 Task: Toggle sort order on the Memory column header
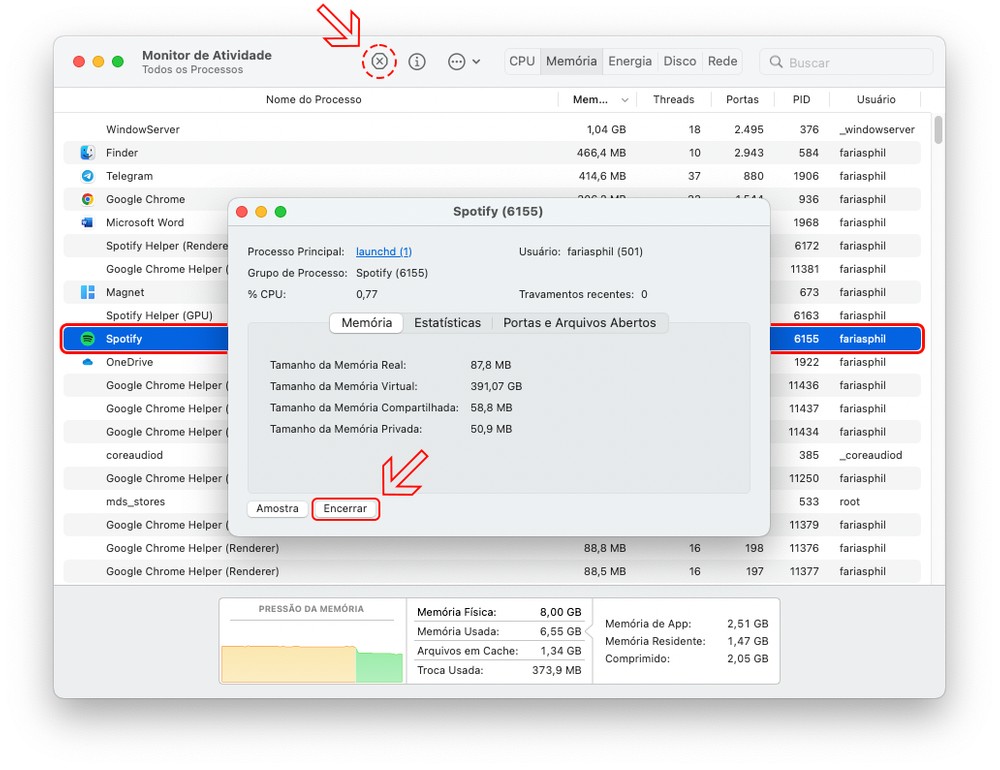[x=599, y=100]
